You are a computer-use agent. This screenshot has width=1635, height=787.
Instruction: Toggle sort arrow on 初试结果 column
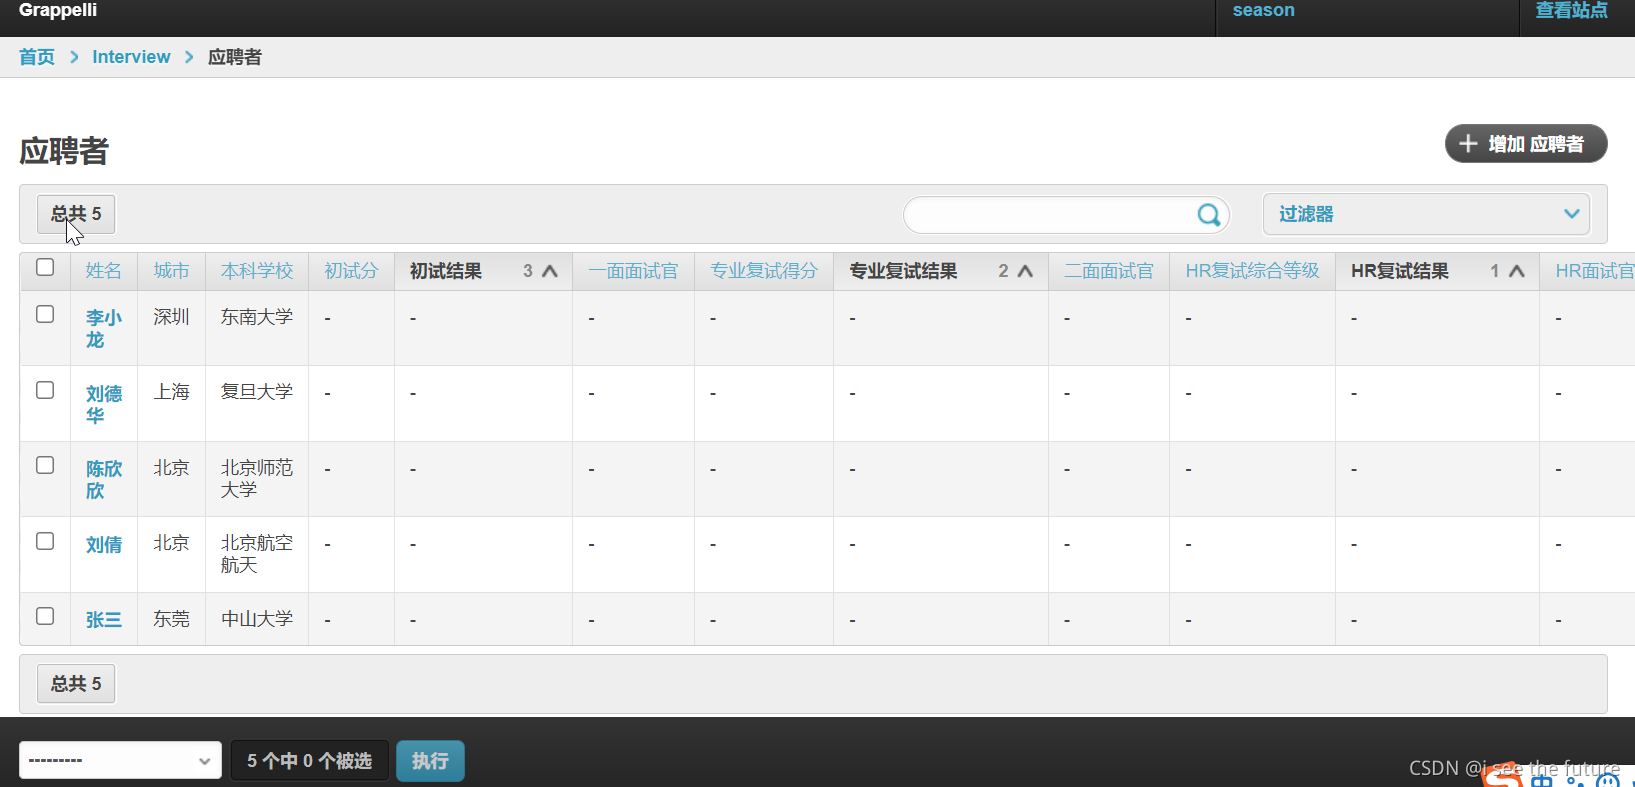click(550, 271)
